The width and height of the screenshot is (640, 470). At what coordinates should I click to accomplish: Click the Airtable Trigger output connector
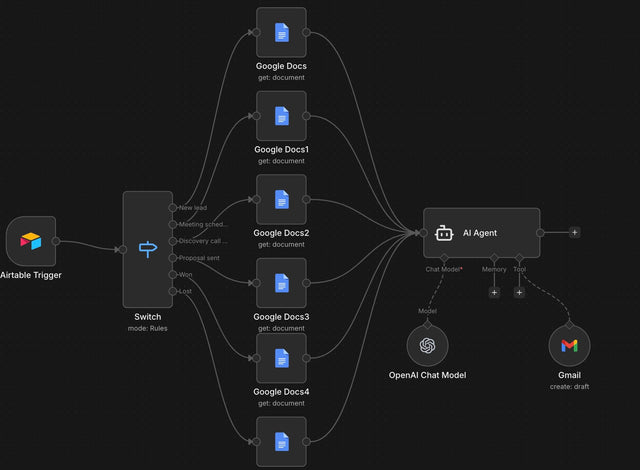tap(56, 241)
